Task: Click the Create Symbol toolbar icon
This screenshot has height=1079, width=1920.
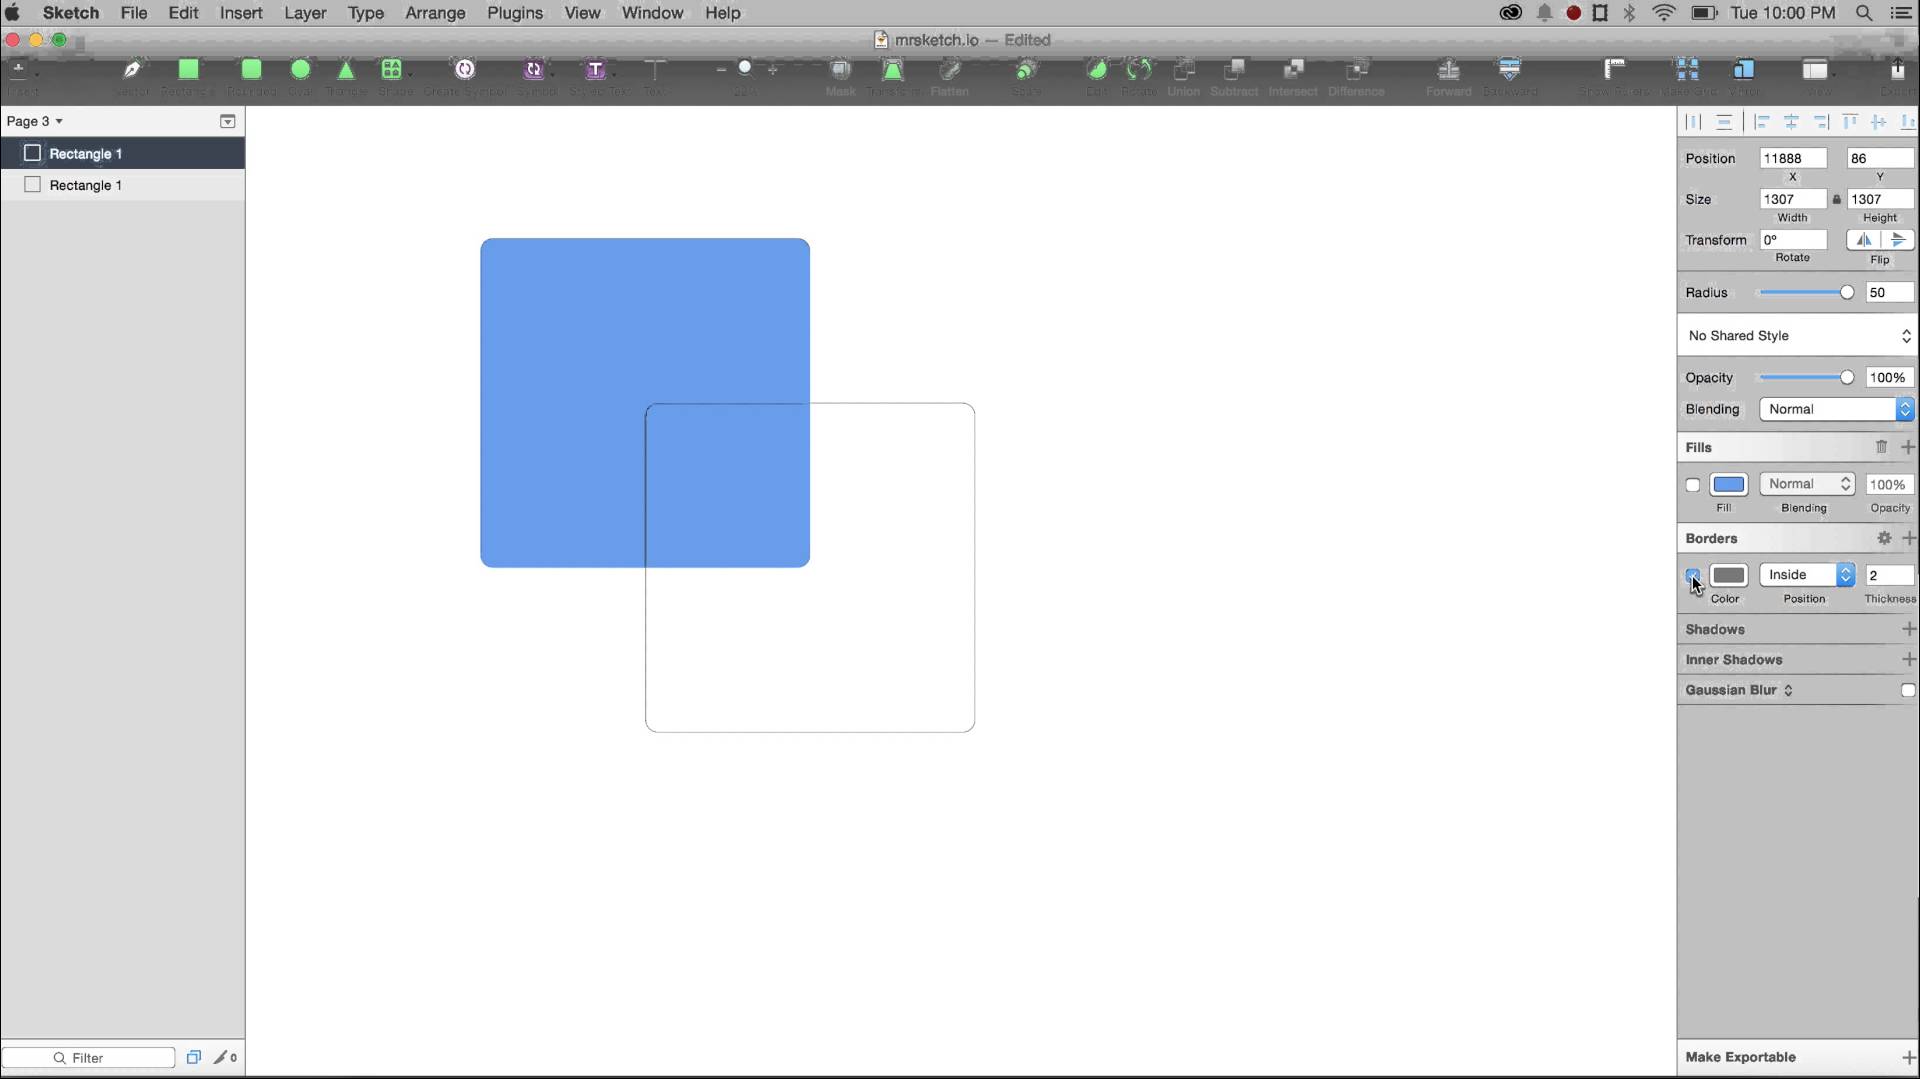Action: pos(465,70)
